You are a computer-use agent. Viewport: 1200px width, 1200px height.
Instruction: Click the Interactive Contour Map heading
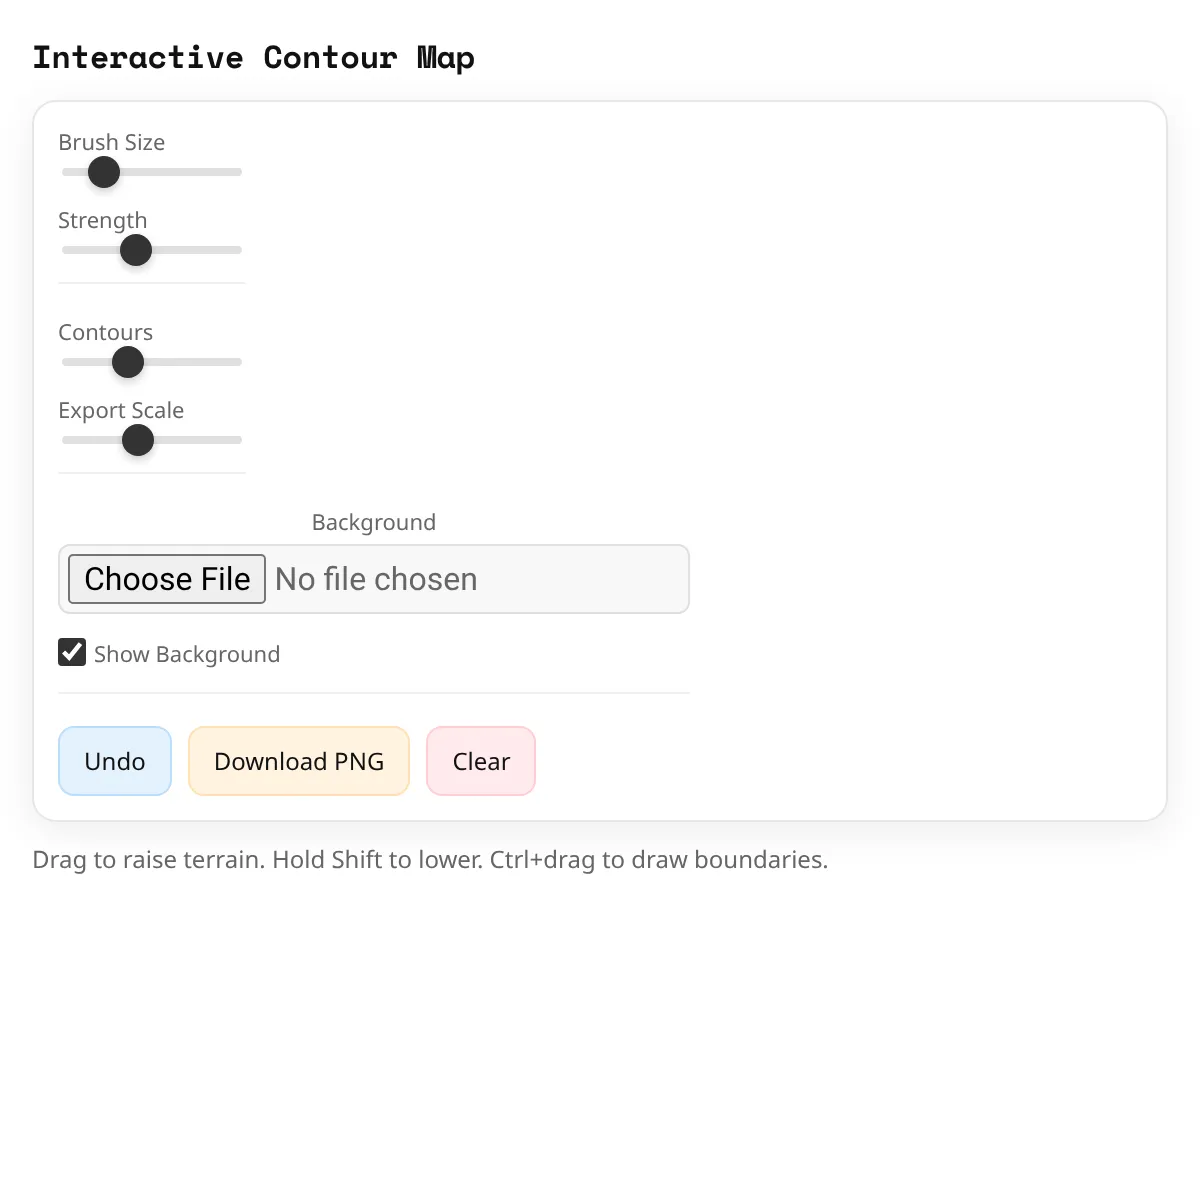pos(253,58)
